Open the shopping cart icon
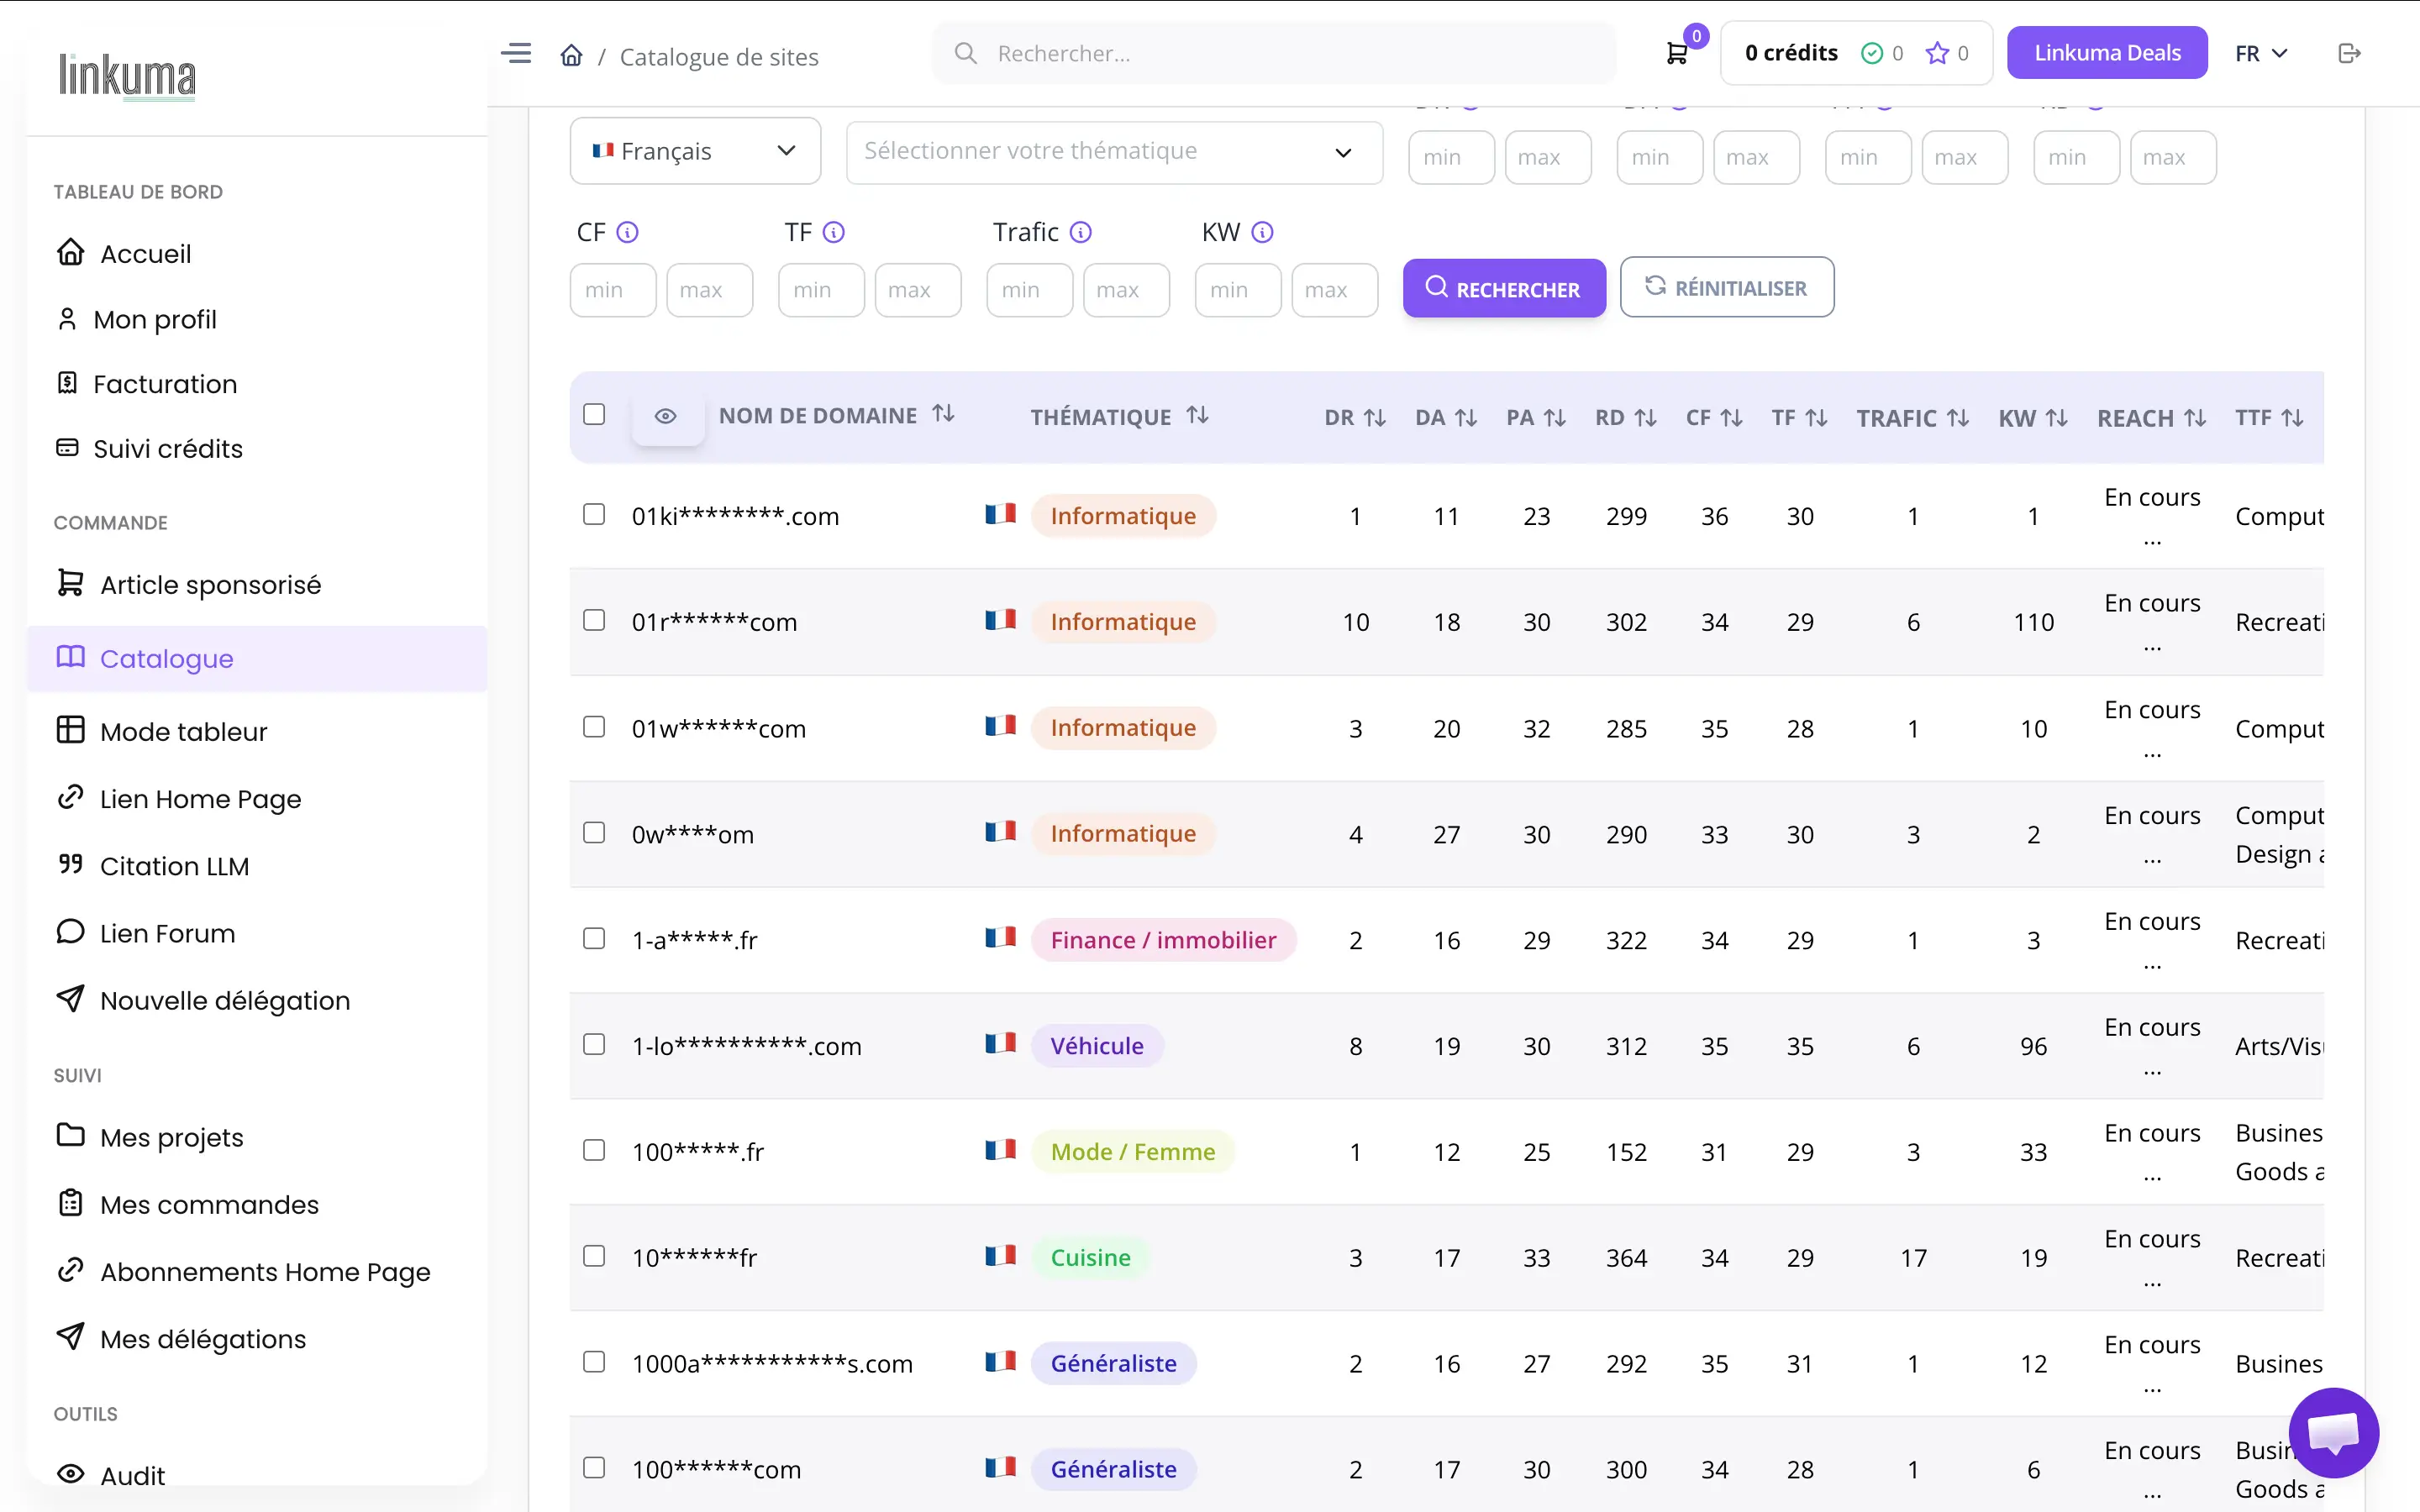The width and height of the screenshot is (2420, 1512). (1677, 54)
